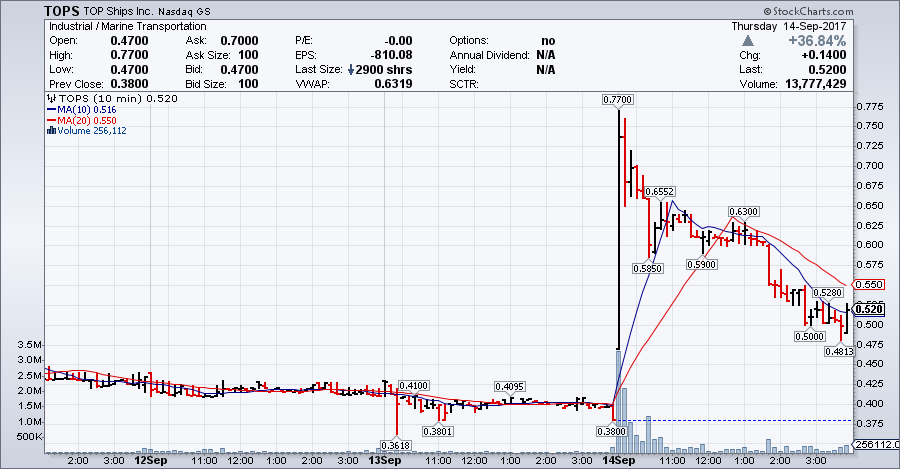Click the down arrow beside Last Size
This screenshot has width=900, height=469.
(x=353, y=70)
